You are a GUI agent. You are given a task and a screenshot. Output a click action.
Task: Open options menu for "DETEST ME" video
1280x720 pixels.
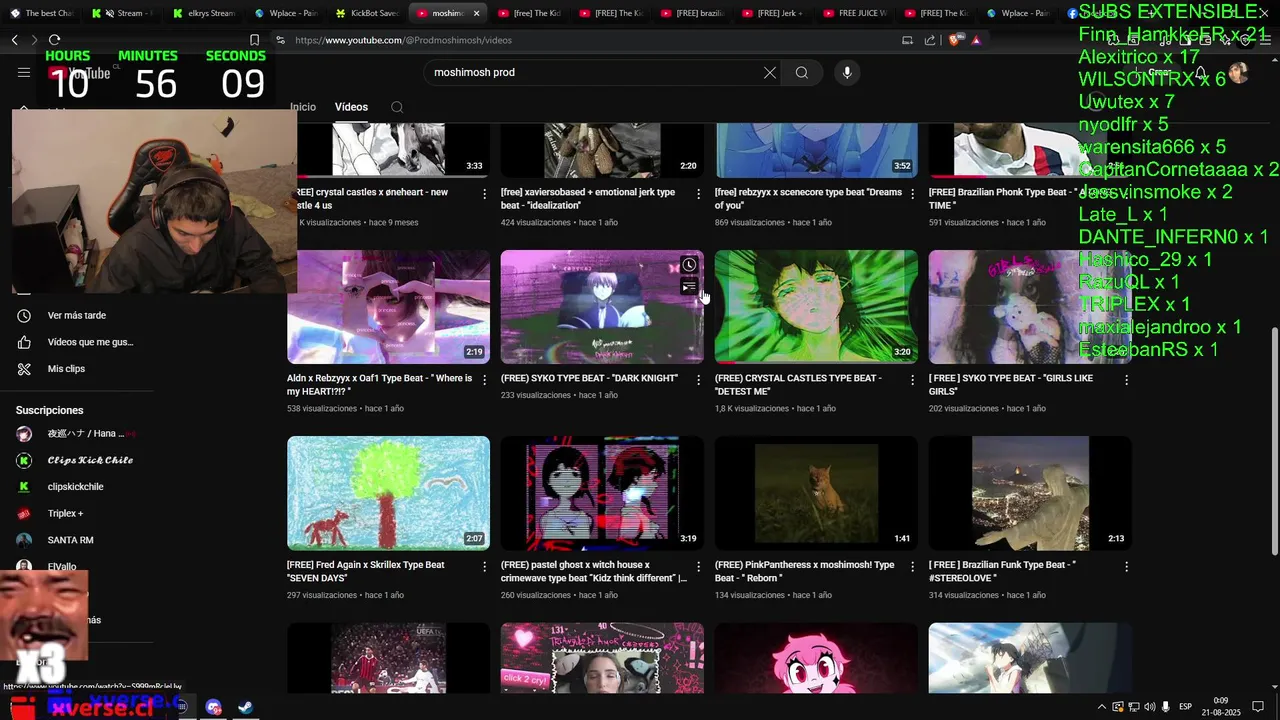click(913, 380)
